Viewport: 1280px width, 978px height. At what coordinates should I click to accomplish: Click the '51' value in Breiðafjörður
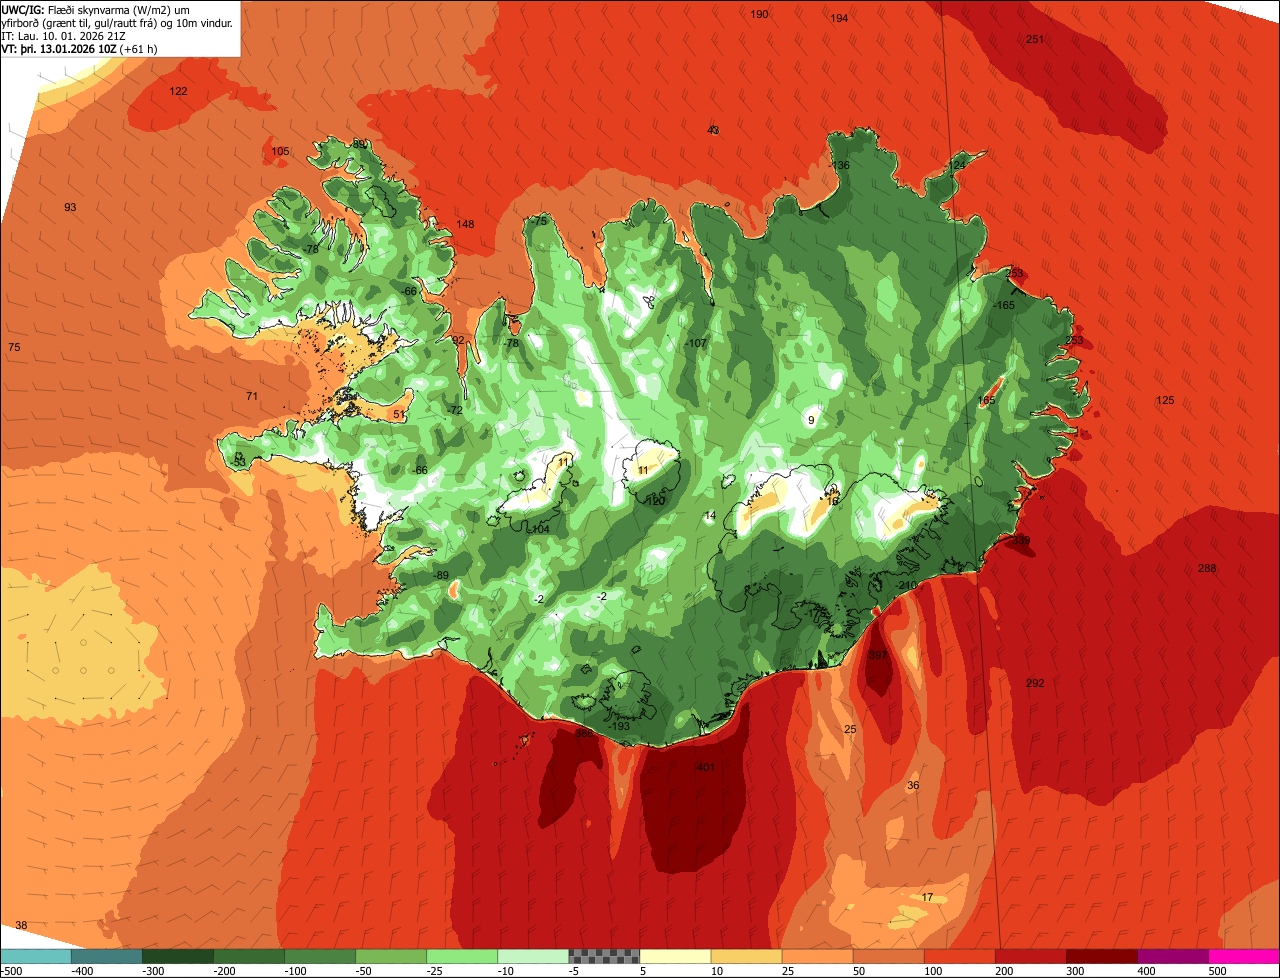399,414
